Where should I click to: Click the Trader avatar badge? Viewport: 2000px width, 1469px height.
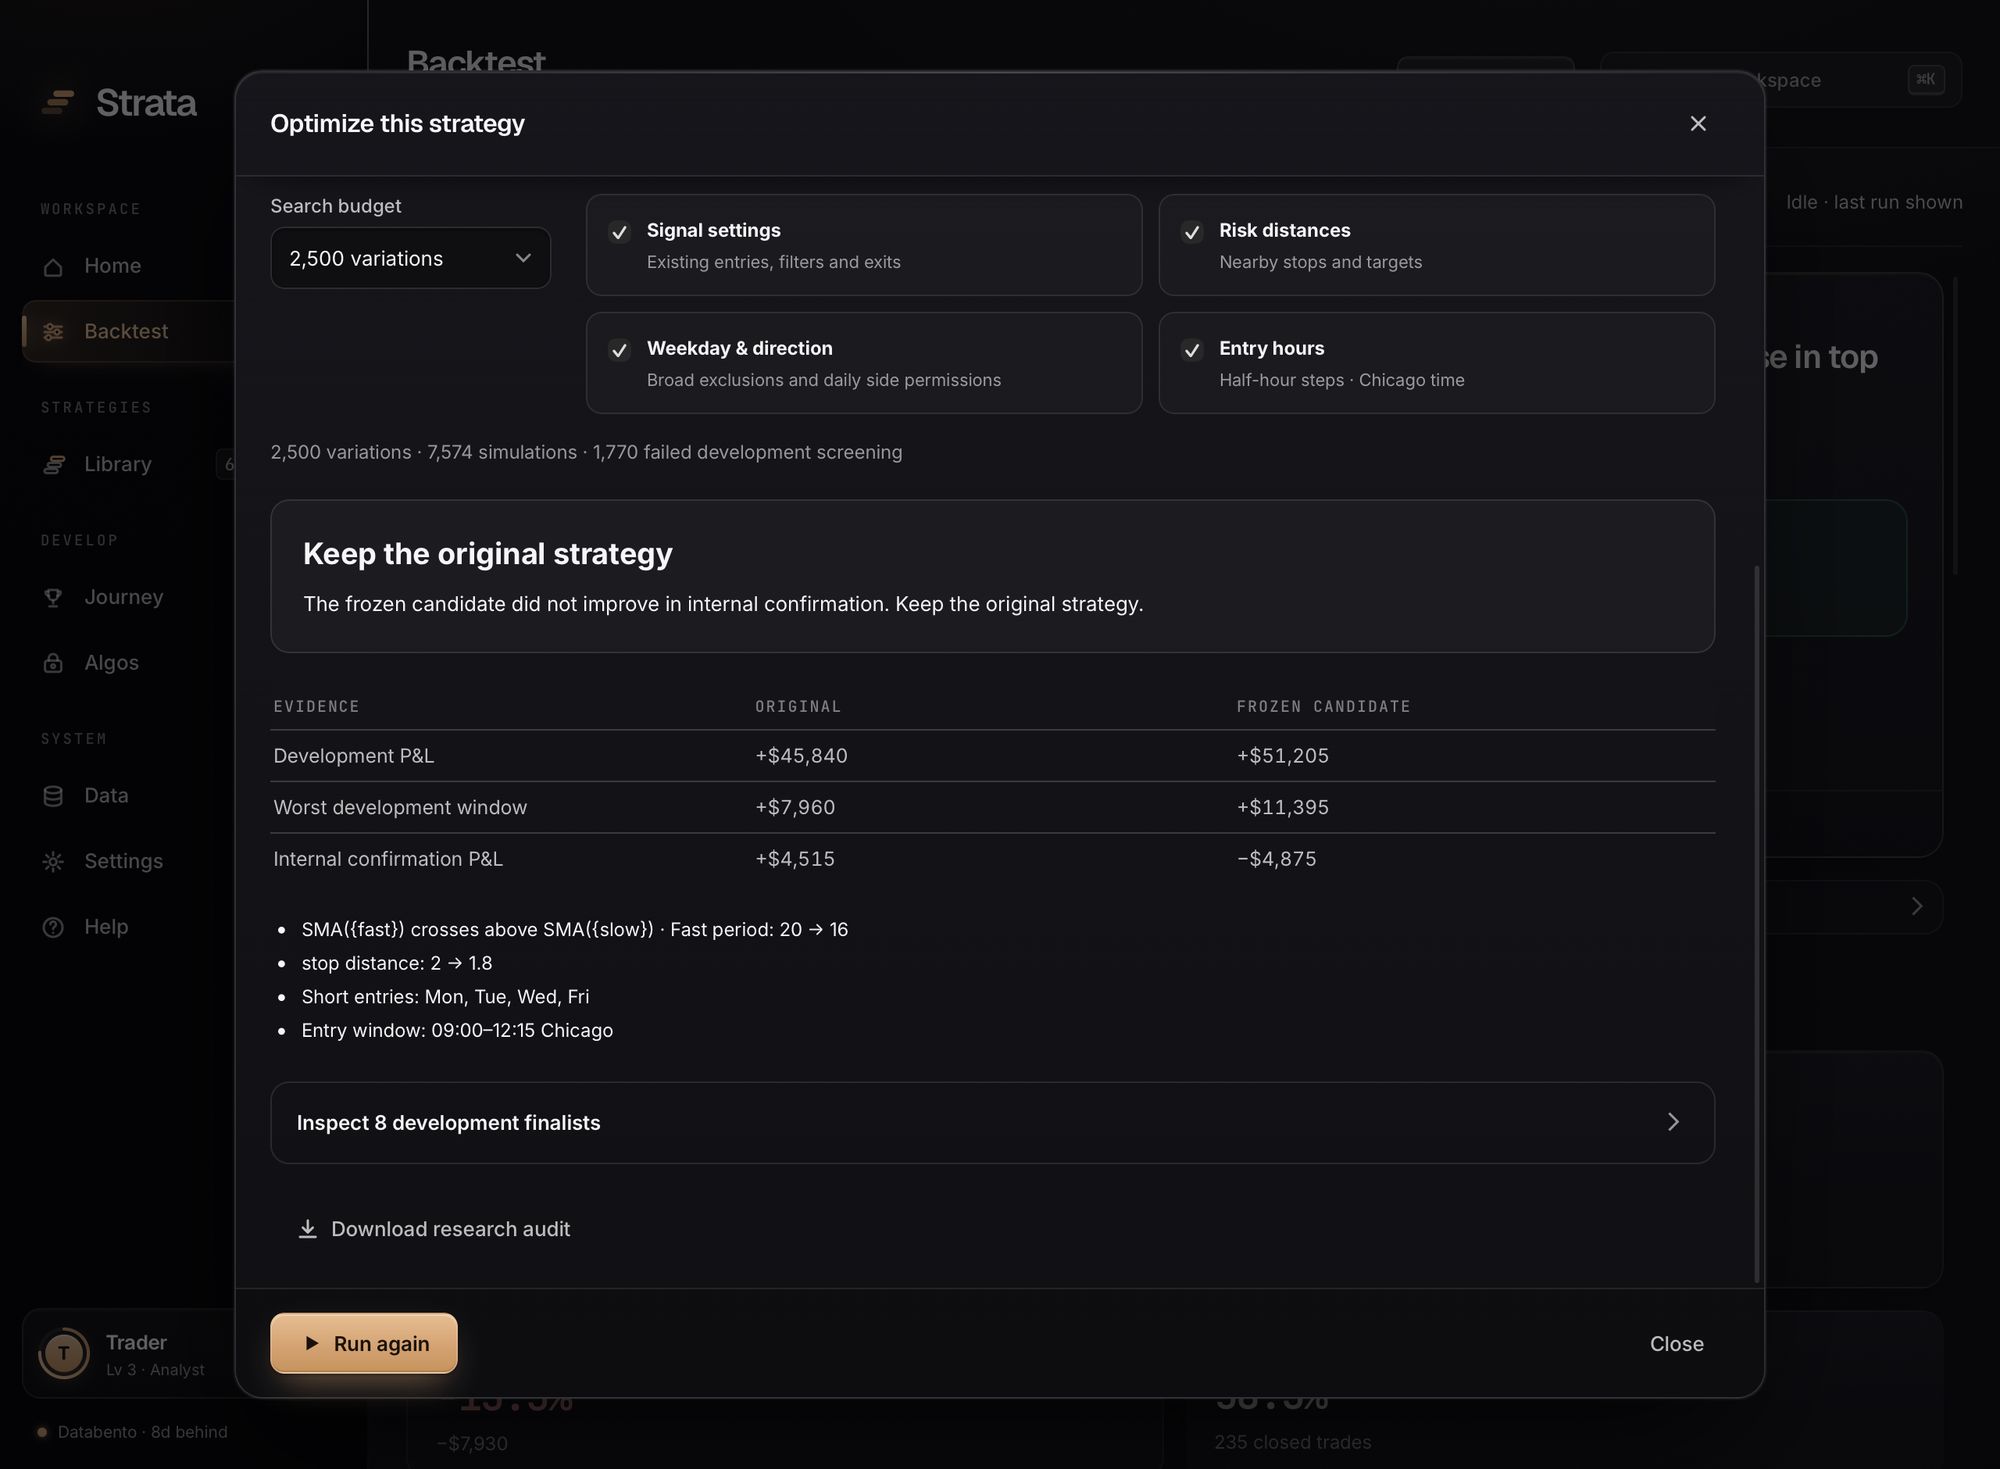coord(64,1354)
